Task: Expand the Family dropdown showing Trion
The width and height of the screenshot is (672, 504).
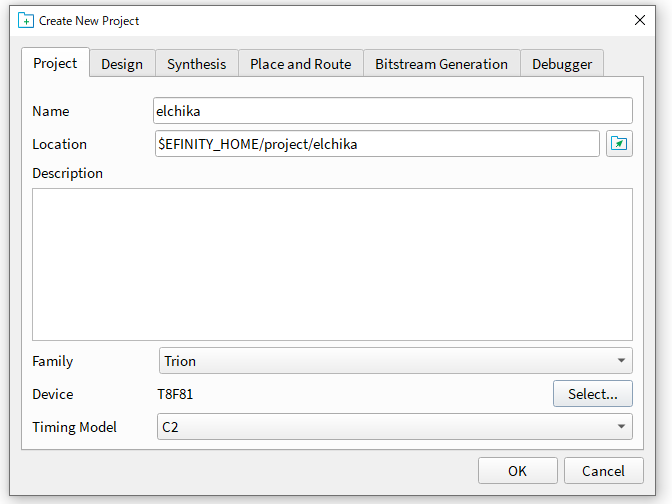Action: tap(395, 361)
